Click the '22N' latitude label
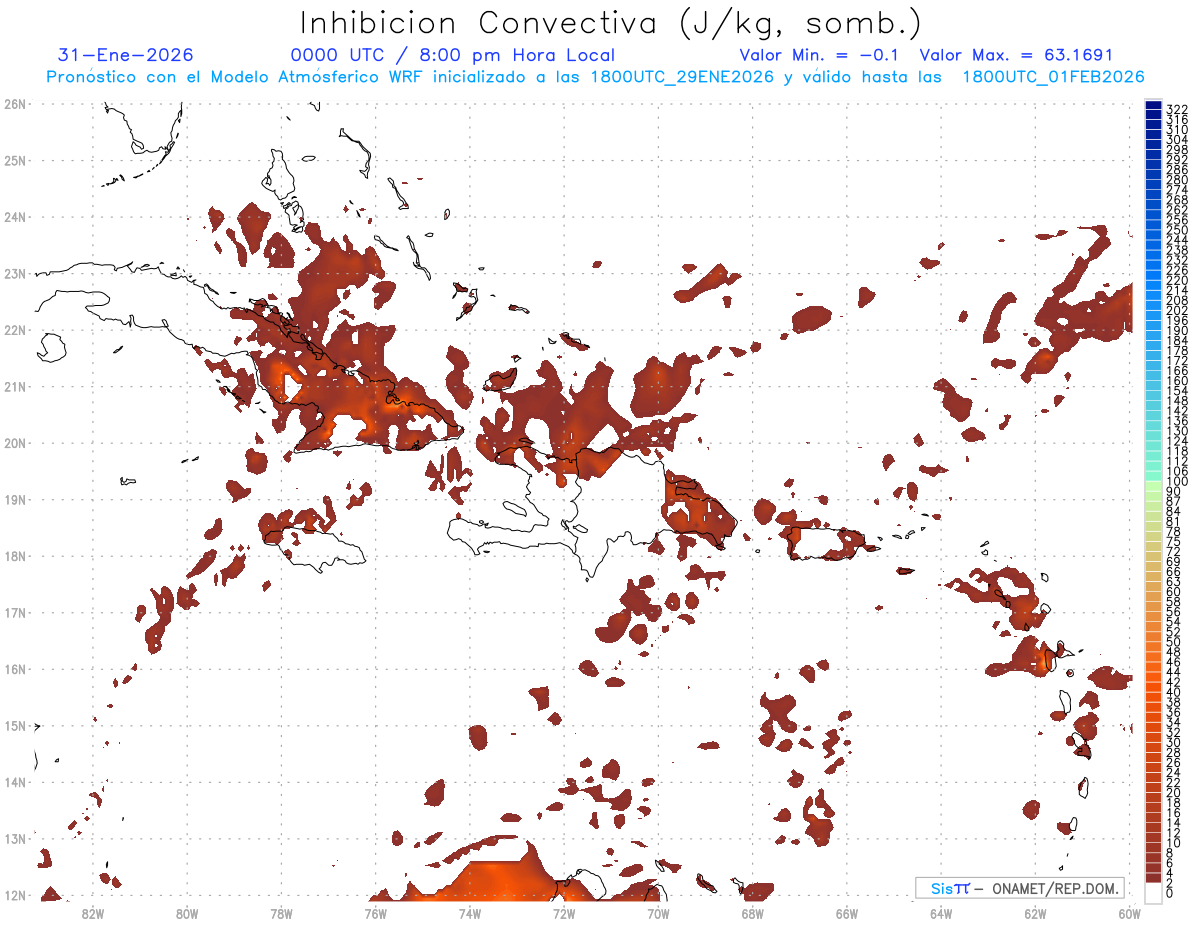 point(15,329)
